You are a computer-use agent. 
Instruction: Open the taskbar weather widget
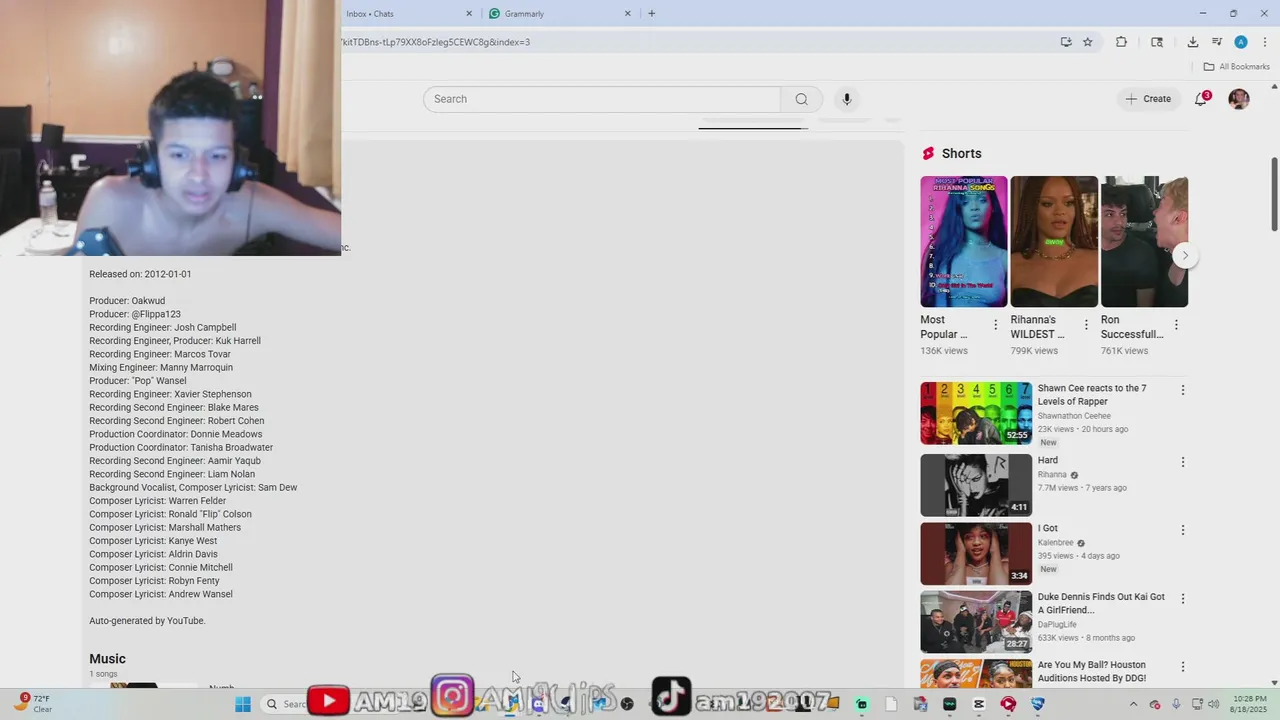coord(32,704)
